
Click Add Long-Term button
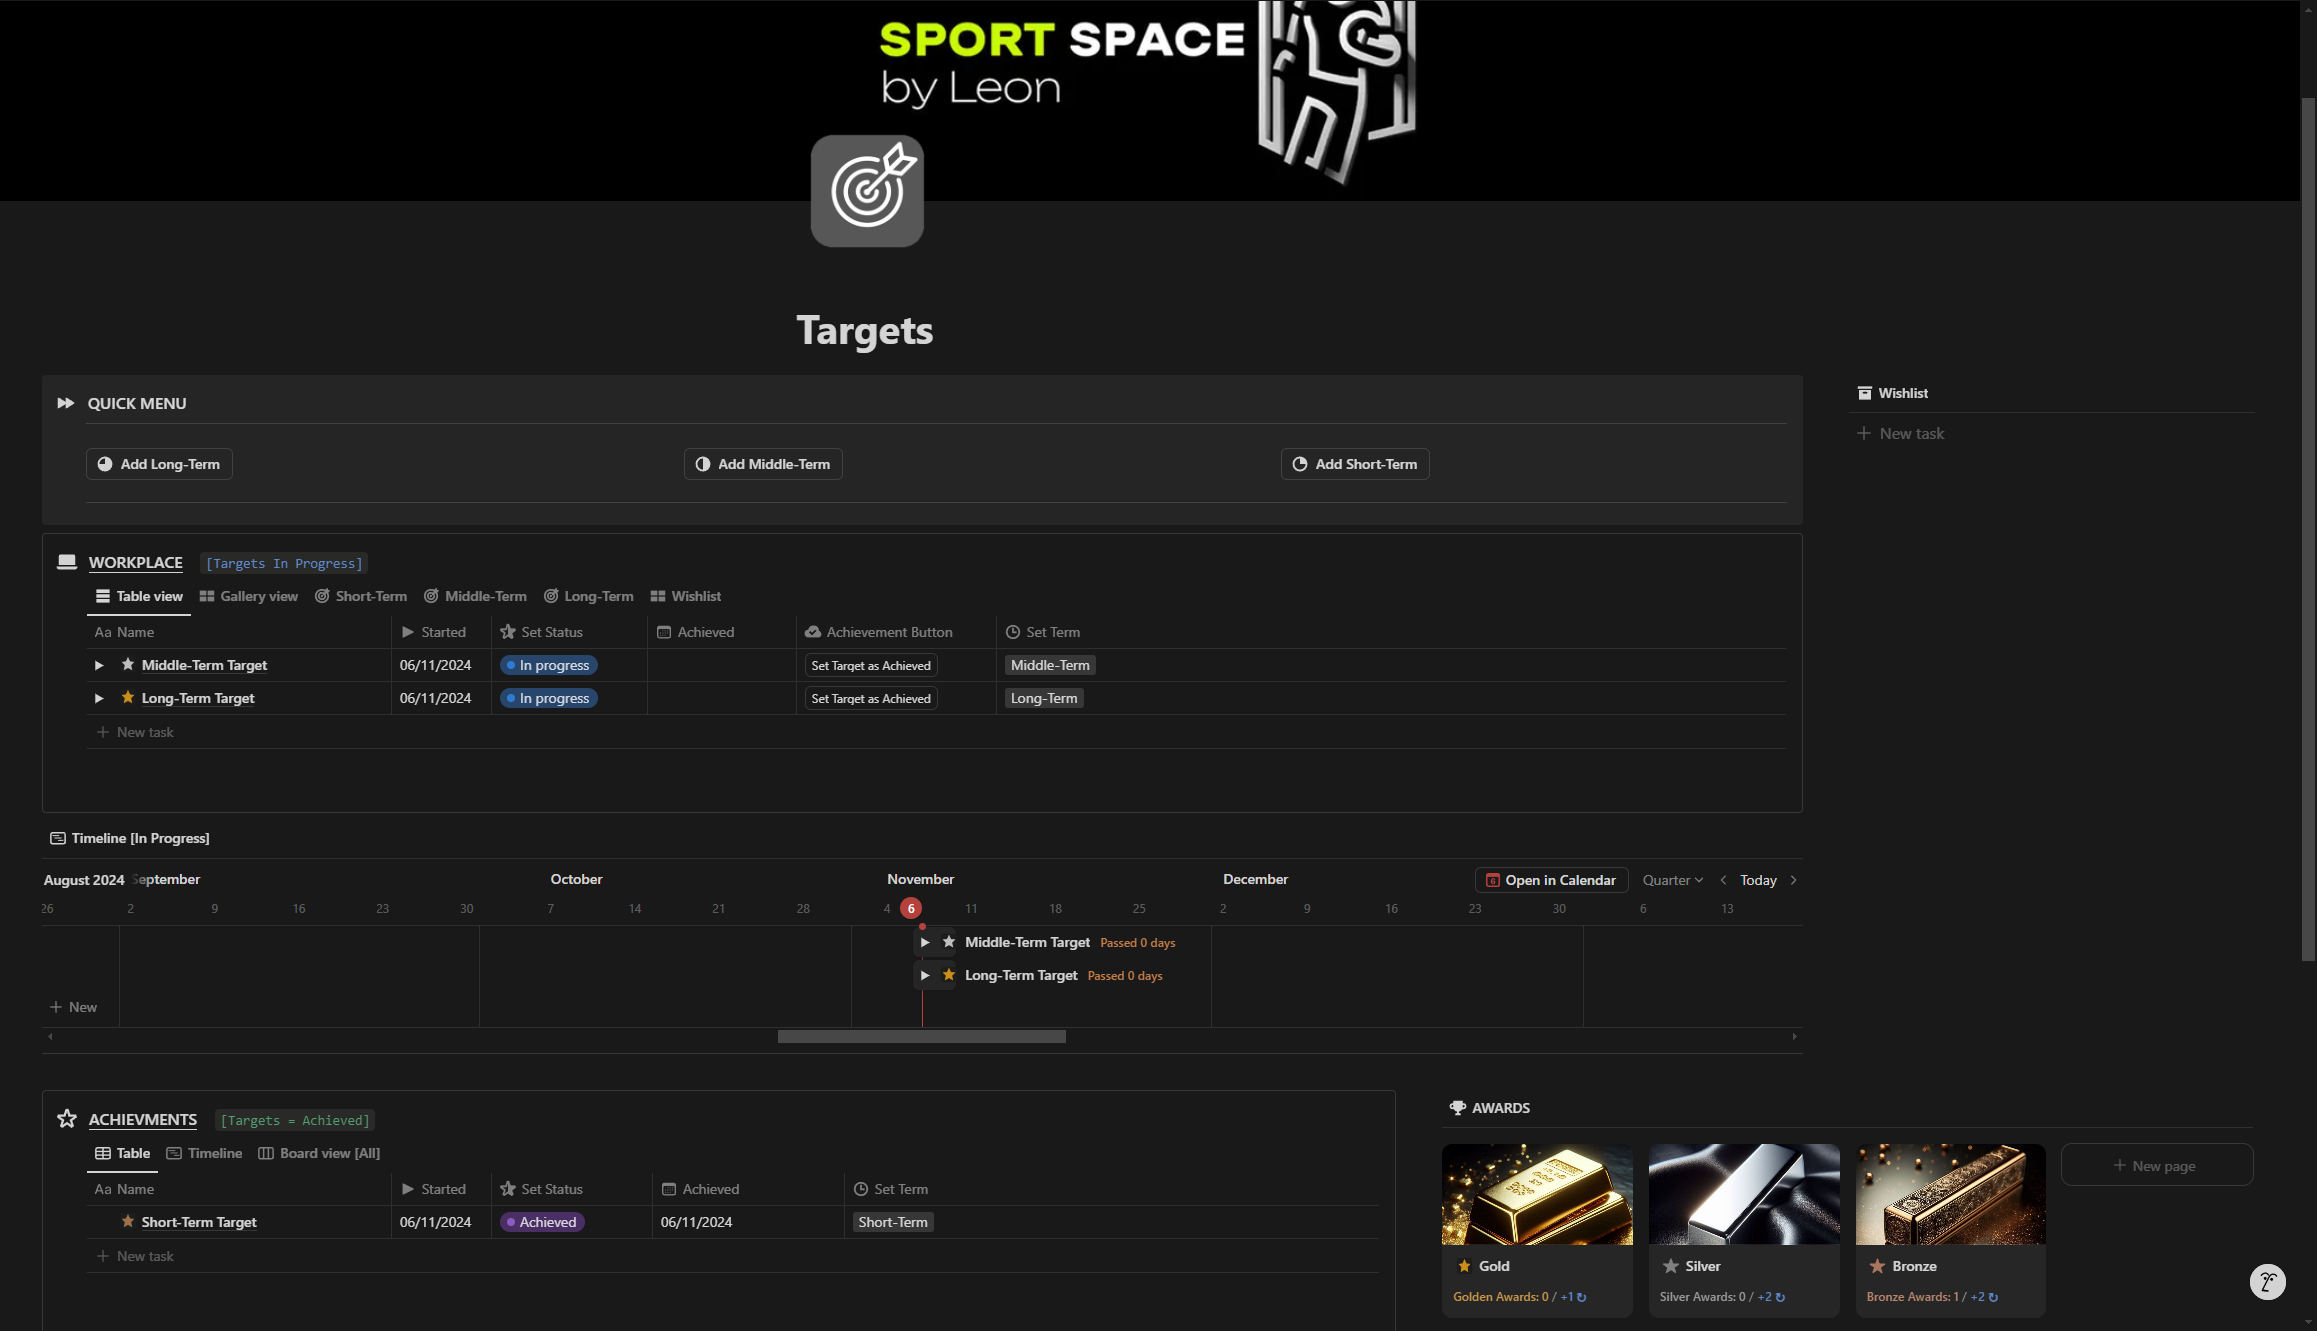(x=159, y=464)
